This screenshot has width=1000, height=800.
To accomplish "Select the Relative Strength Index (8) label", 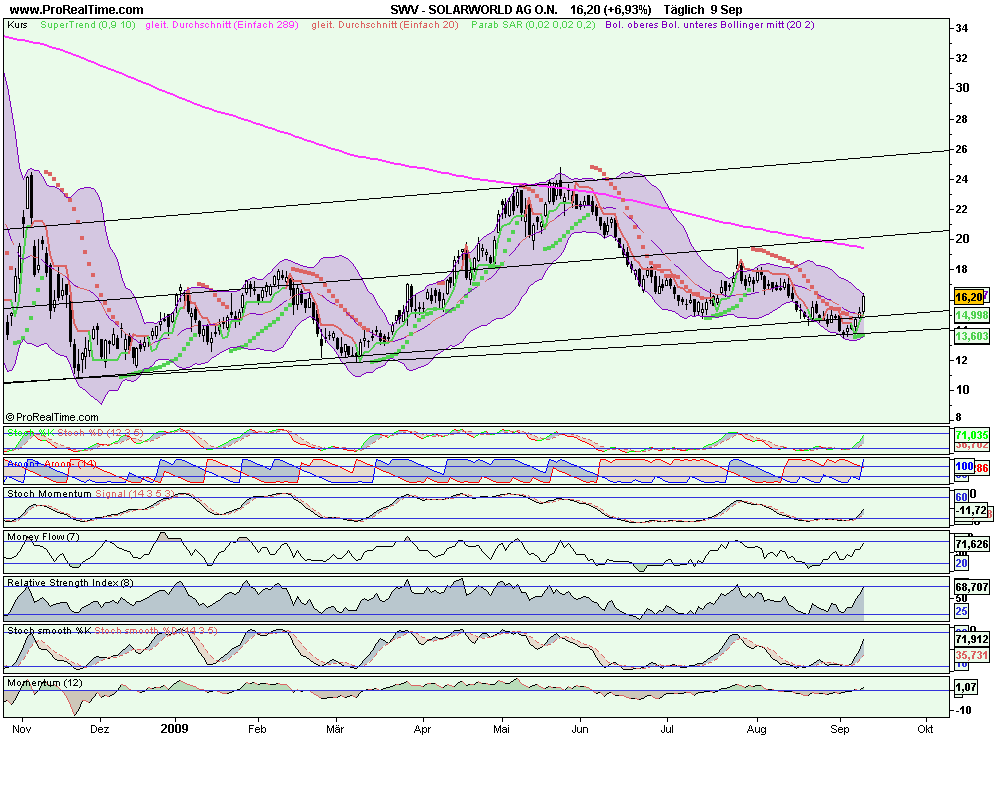I will [x=70, y=582].
